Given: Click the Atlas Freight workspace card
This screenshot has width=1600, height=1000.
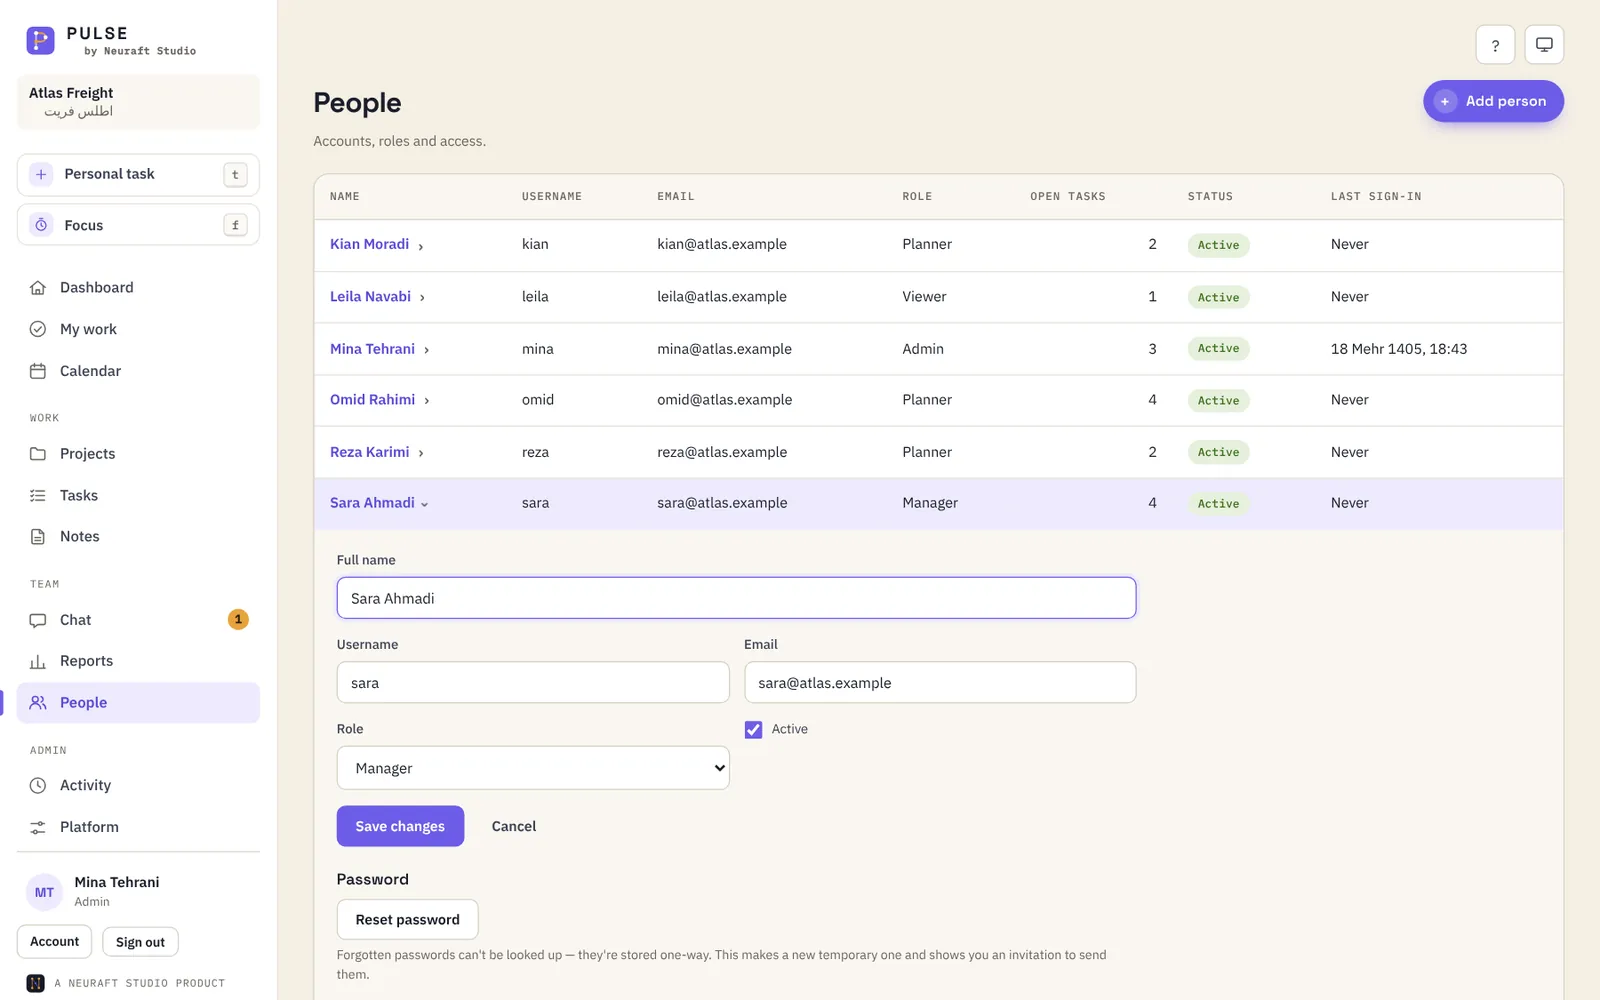Looking at the screenshot, I should pyautogui.click(x=138, y=102).
